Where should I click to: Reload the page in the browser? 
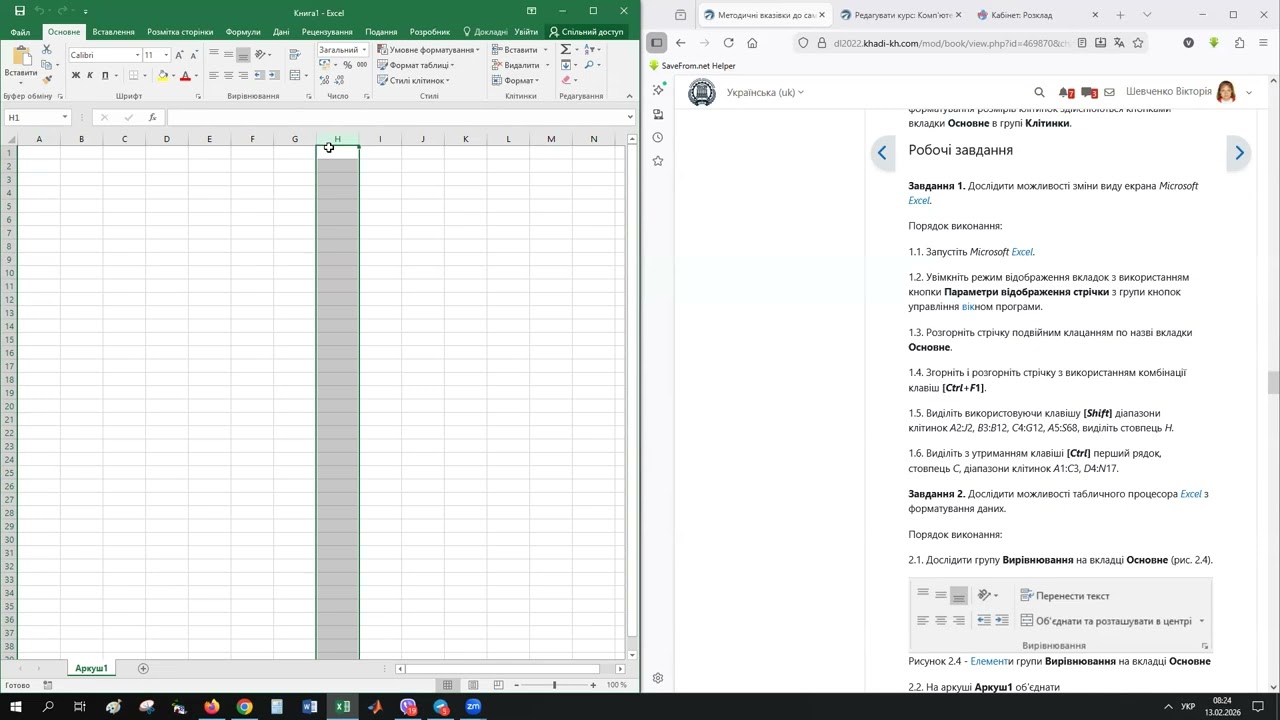click(728, 43)
